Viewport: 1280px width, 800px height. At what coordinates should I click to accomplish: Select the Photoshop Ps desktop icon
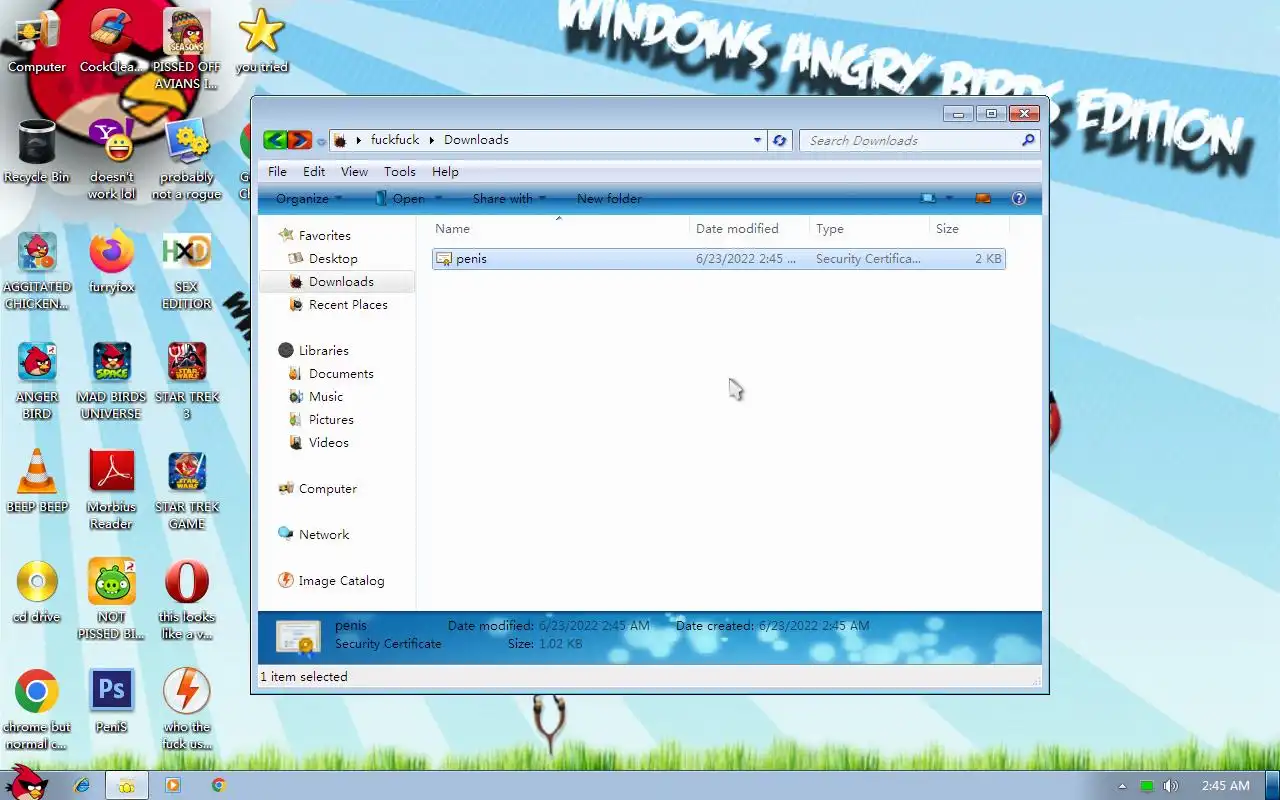[x=112, y=702]
